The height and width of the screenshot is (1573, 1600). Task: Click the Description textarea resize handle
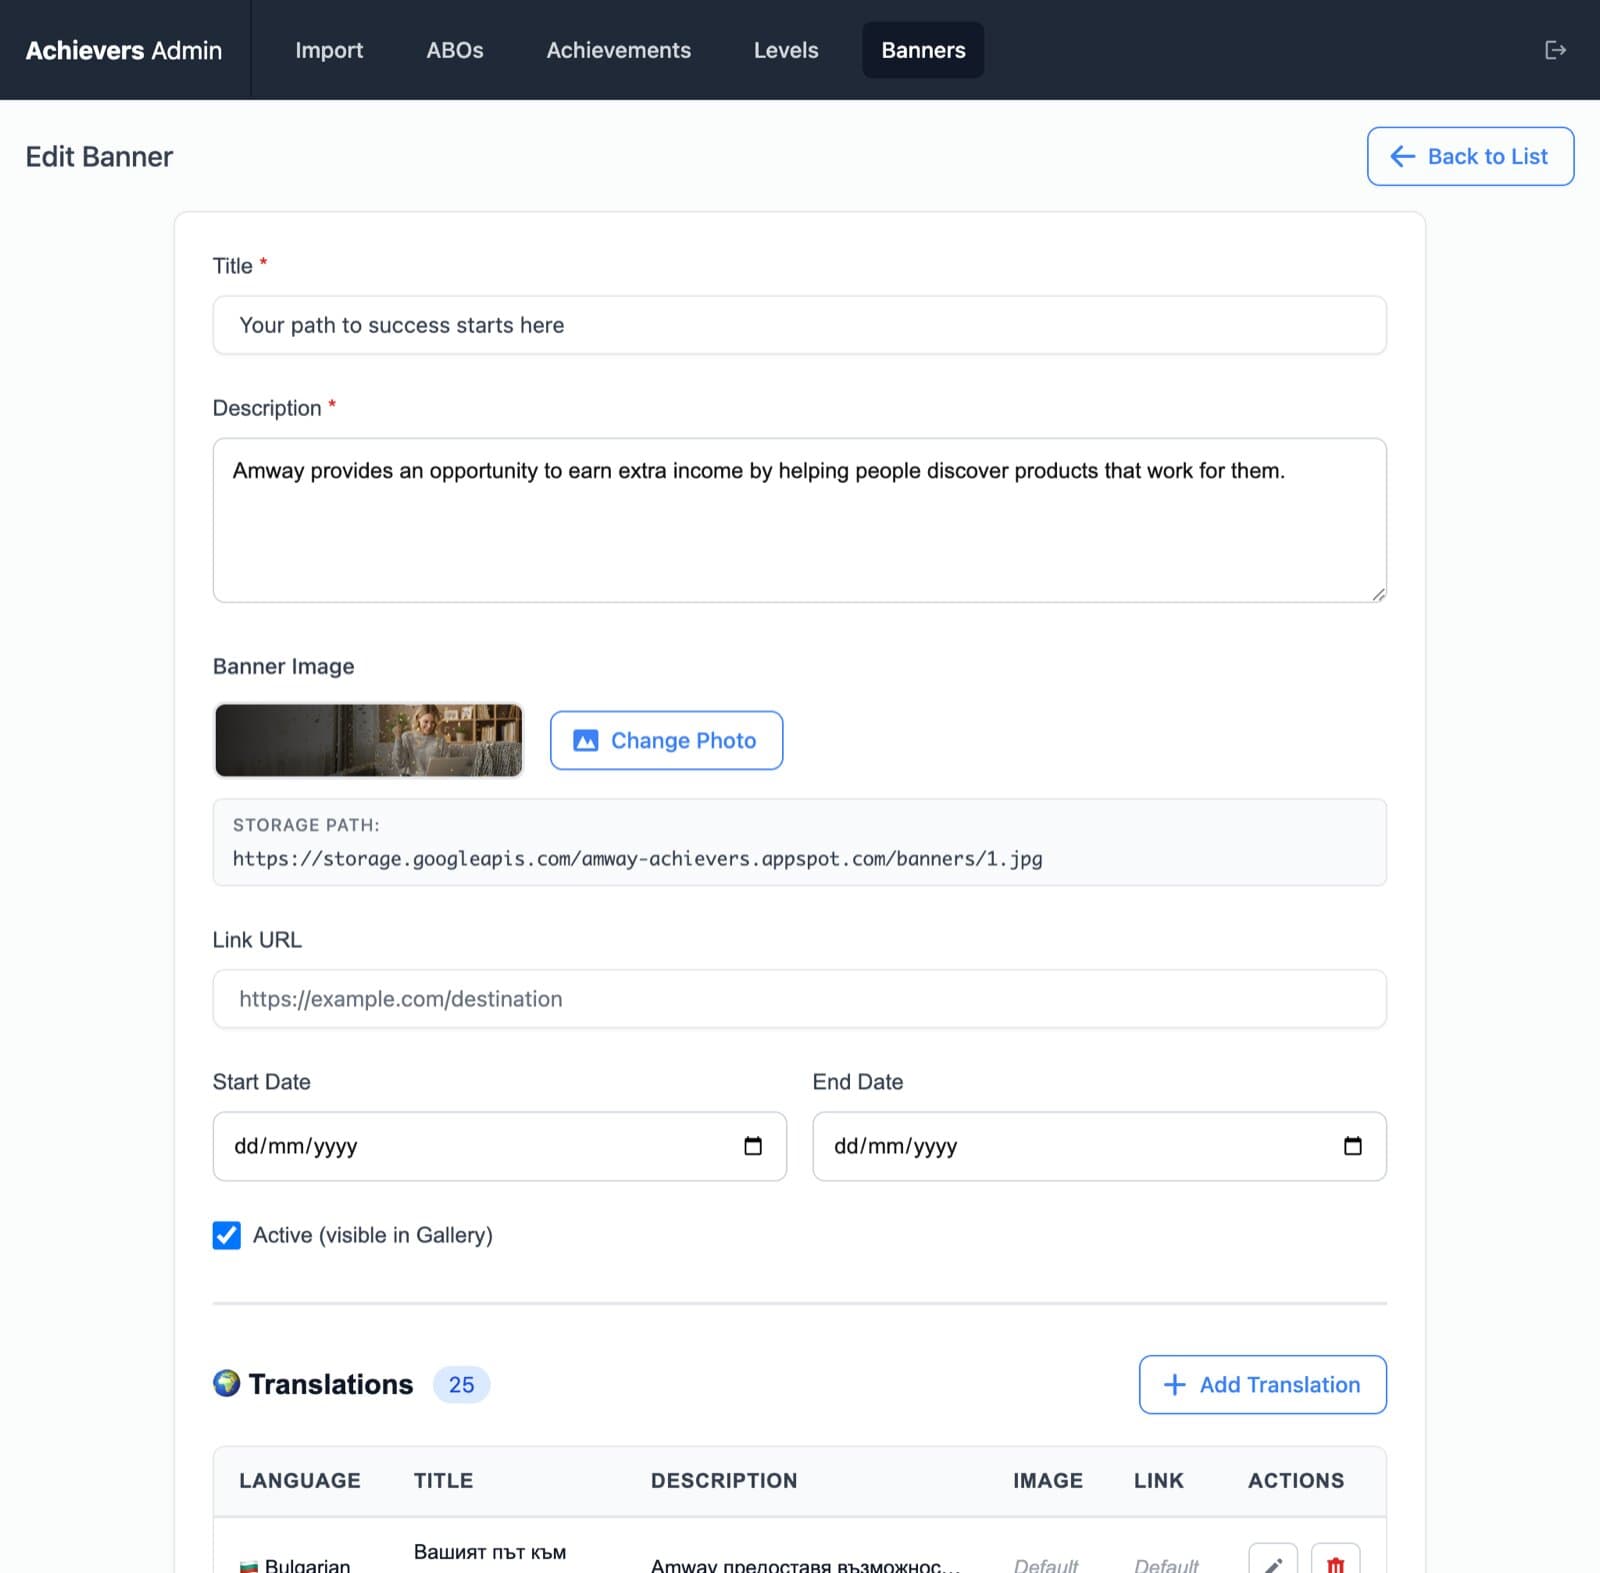1378,594
